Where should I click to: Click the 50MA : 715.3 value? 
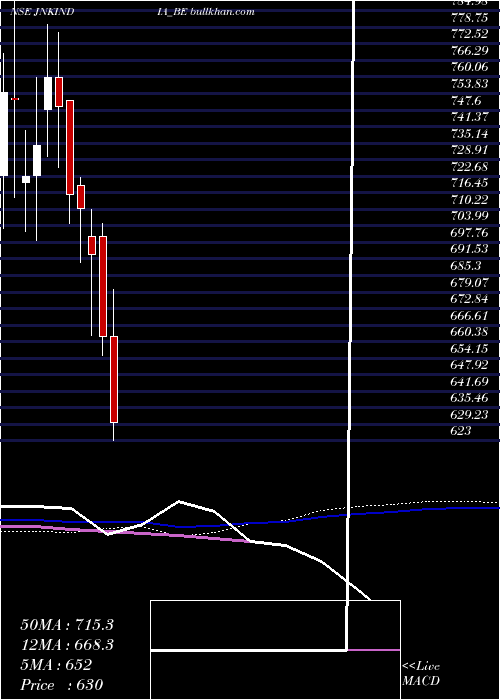[x=67, y=625]
